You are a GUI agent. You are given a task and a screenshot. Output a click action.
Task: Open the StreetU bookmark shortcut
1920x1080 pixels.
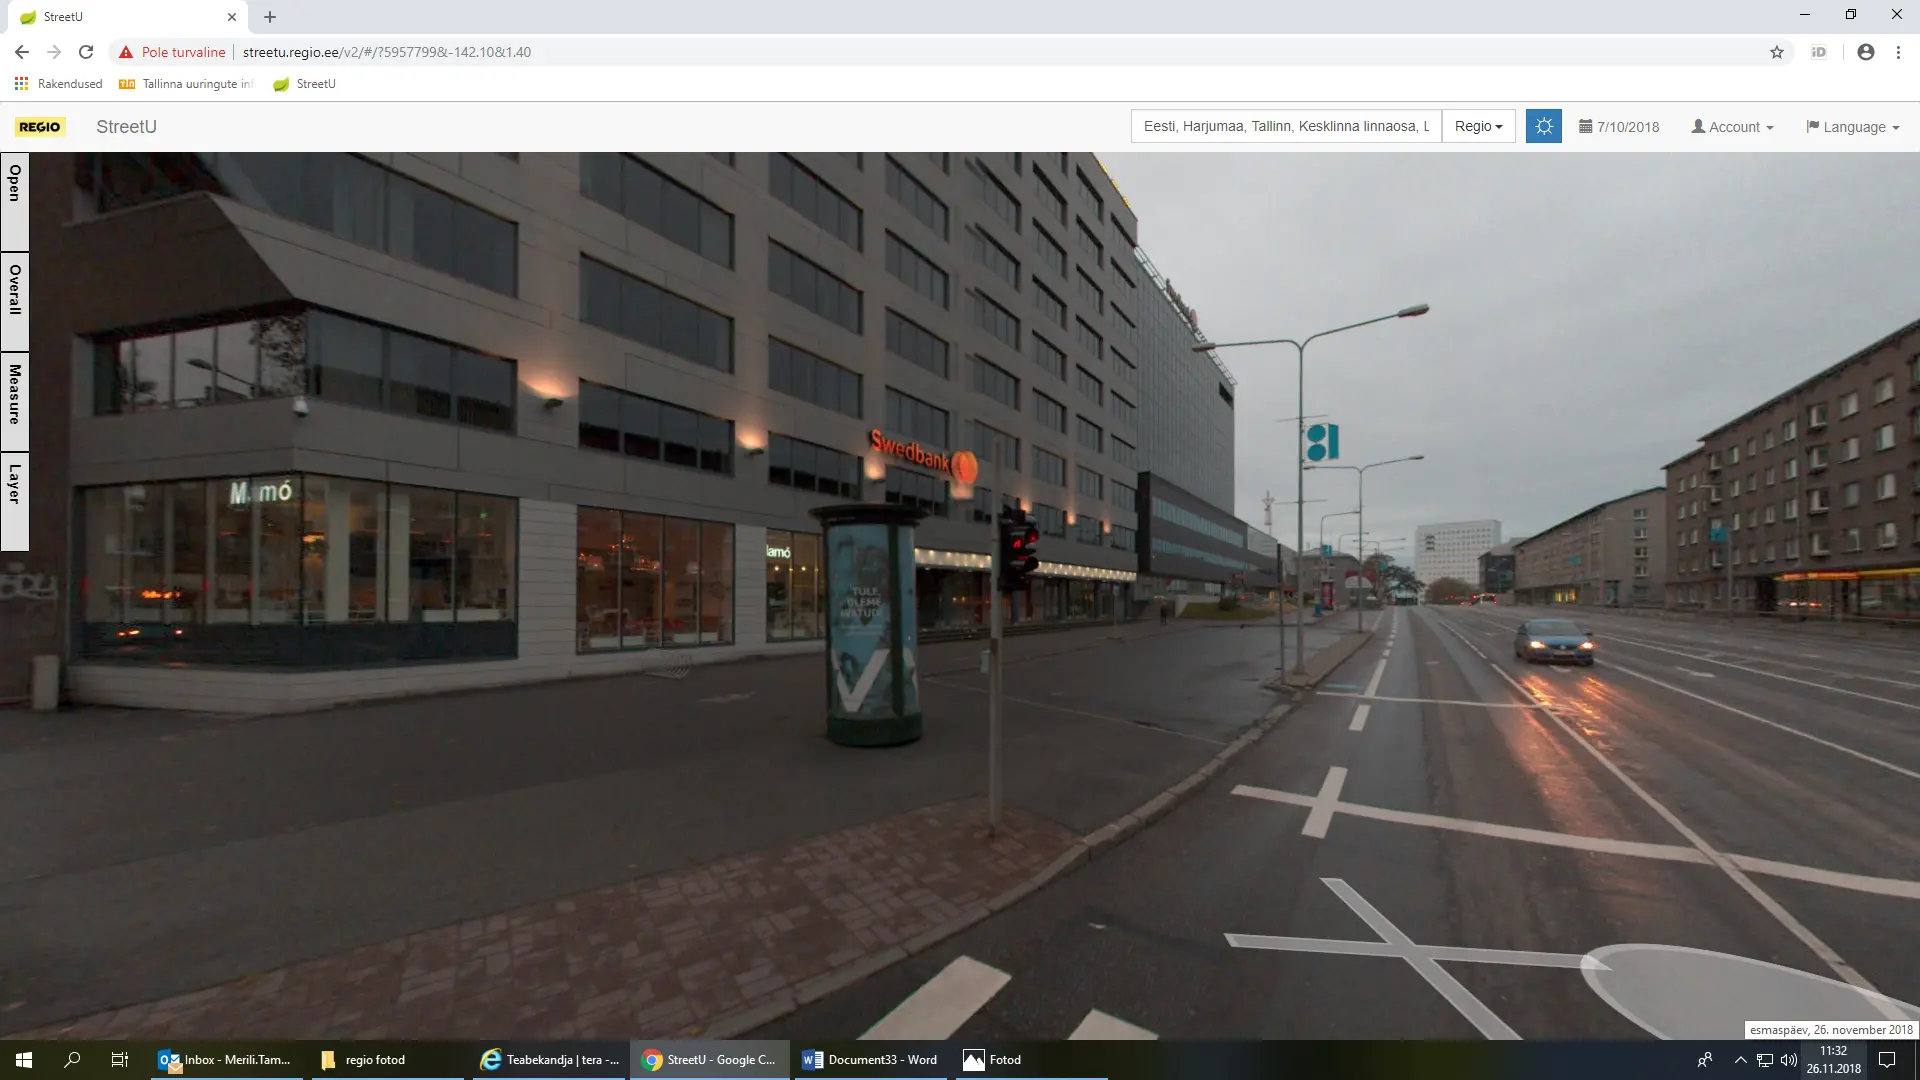tap(305, 84)
